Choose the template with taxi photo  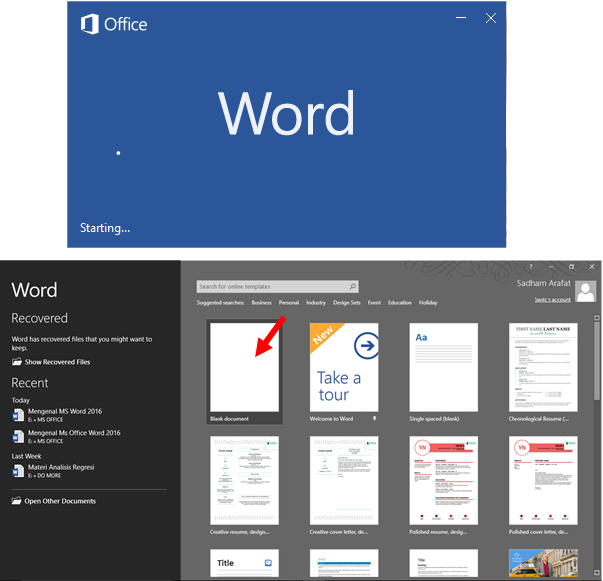(543, 563)
